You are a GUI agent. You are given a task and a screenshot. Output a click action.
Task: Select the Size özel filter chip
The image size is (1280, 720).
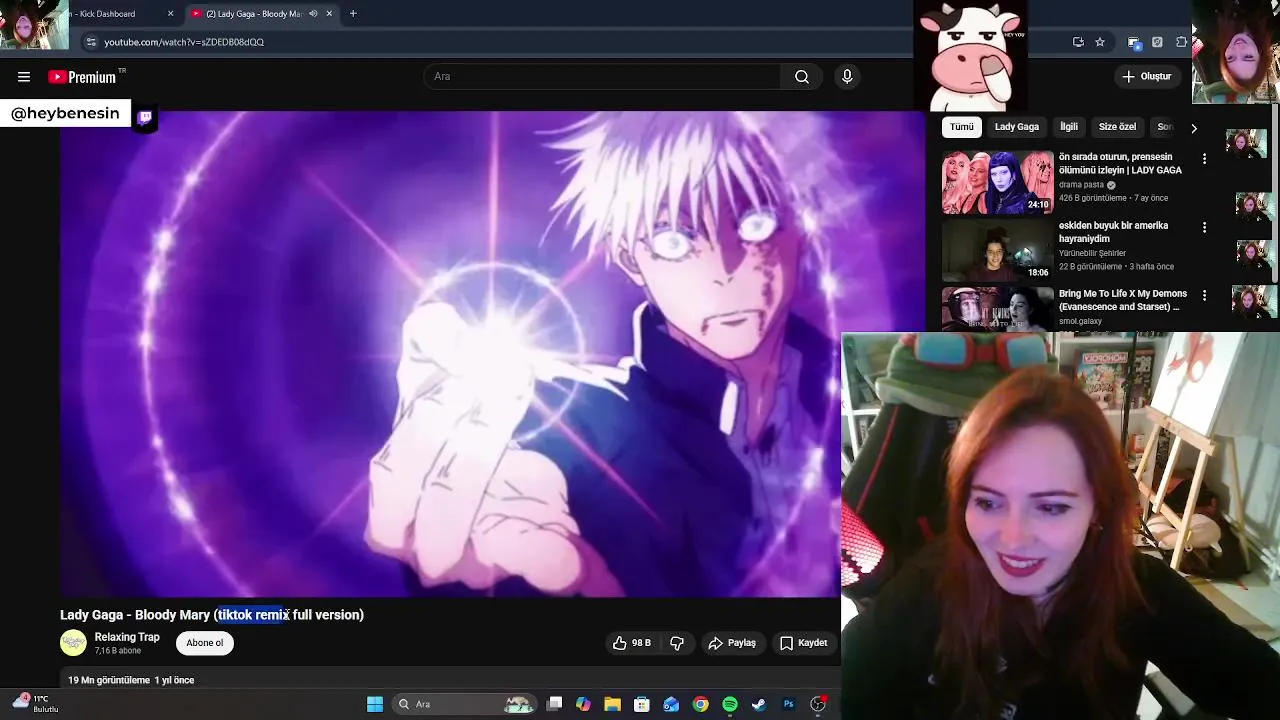point(1117,127)
